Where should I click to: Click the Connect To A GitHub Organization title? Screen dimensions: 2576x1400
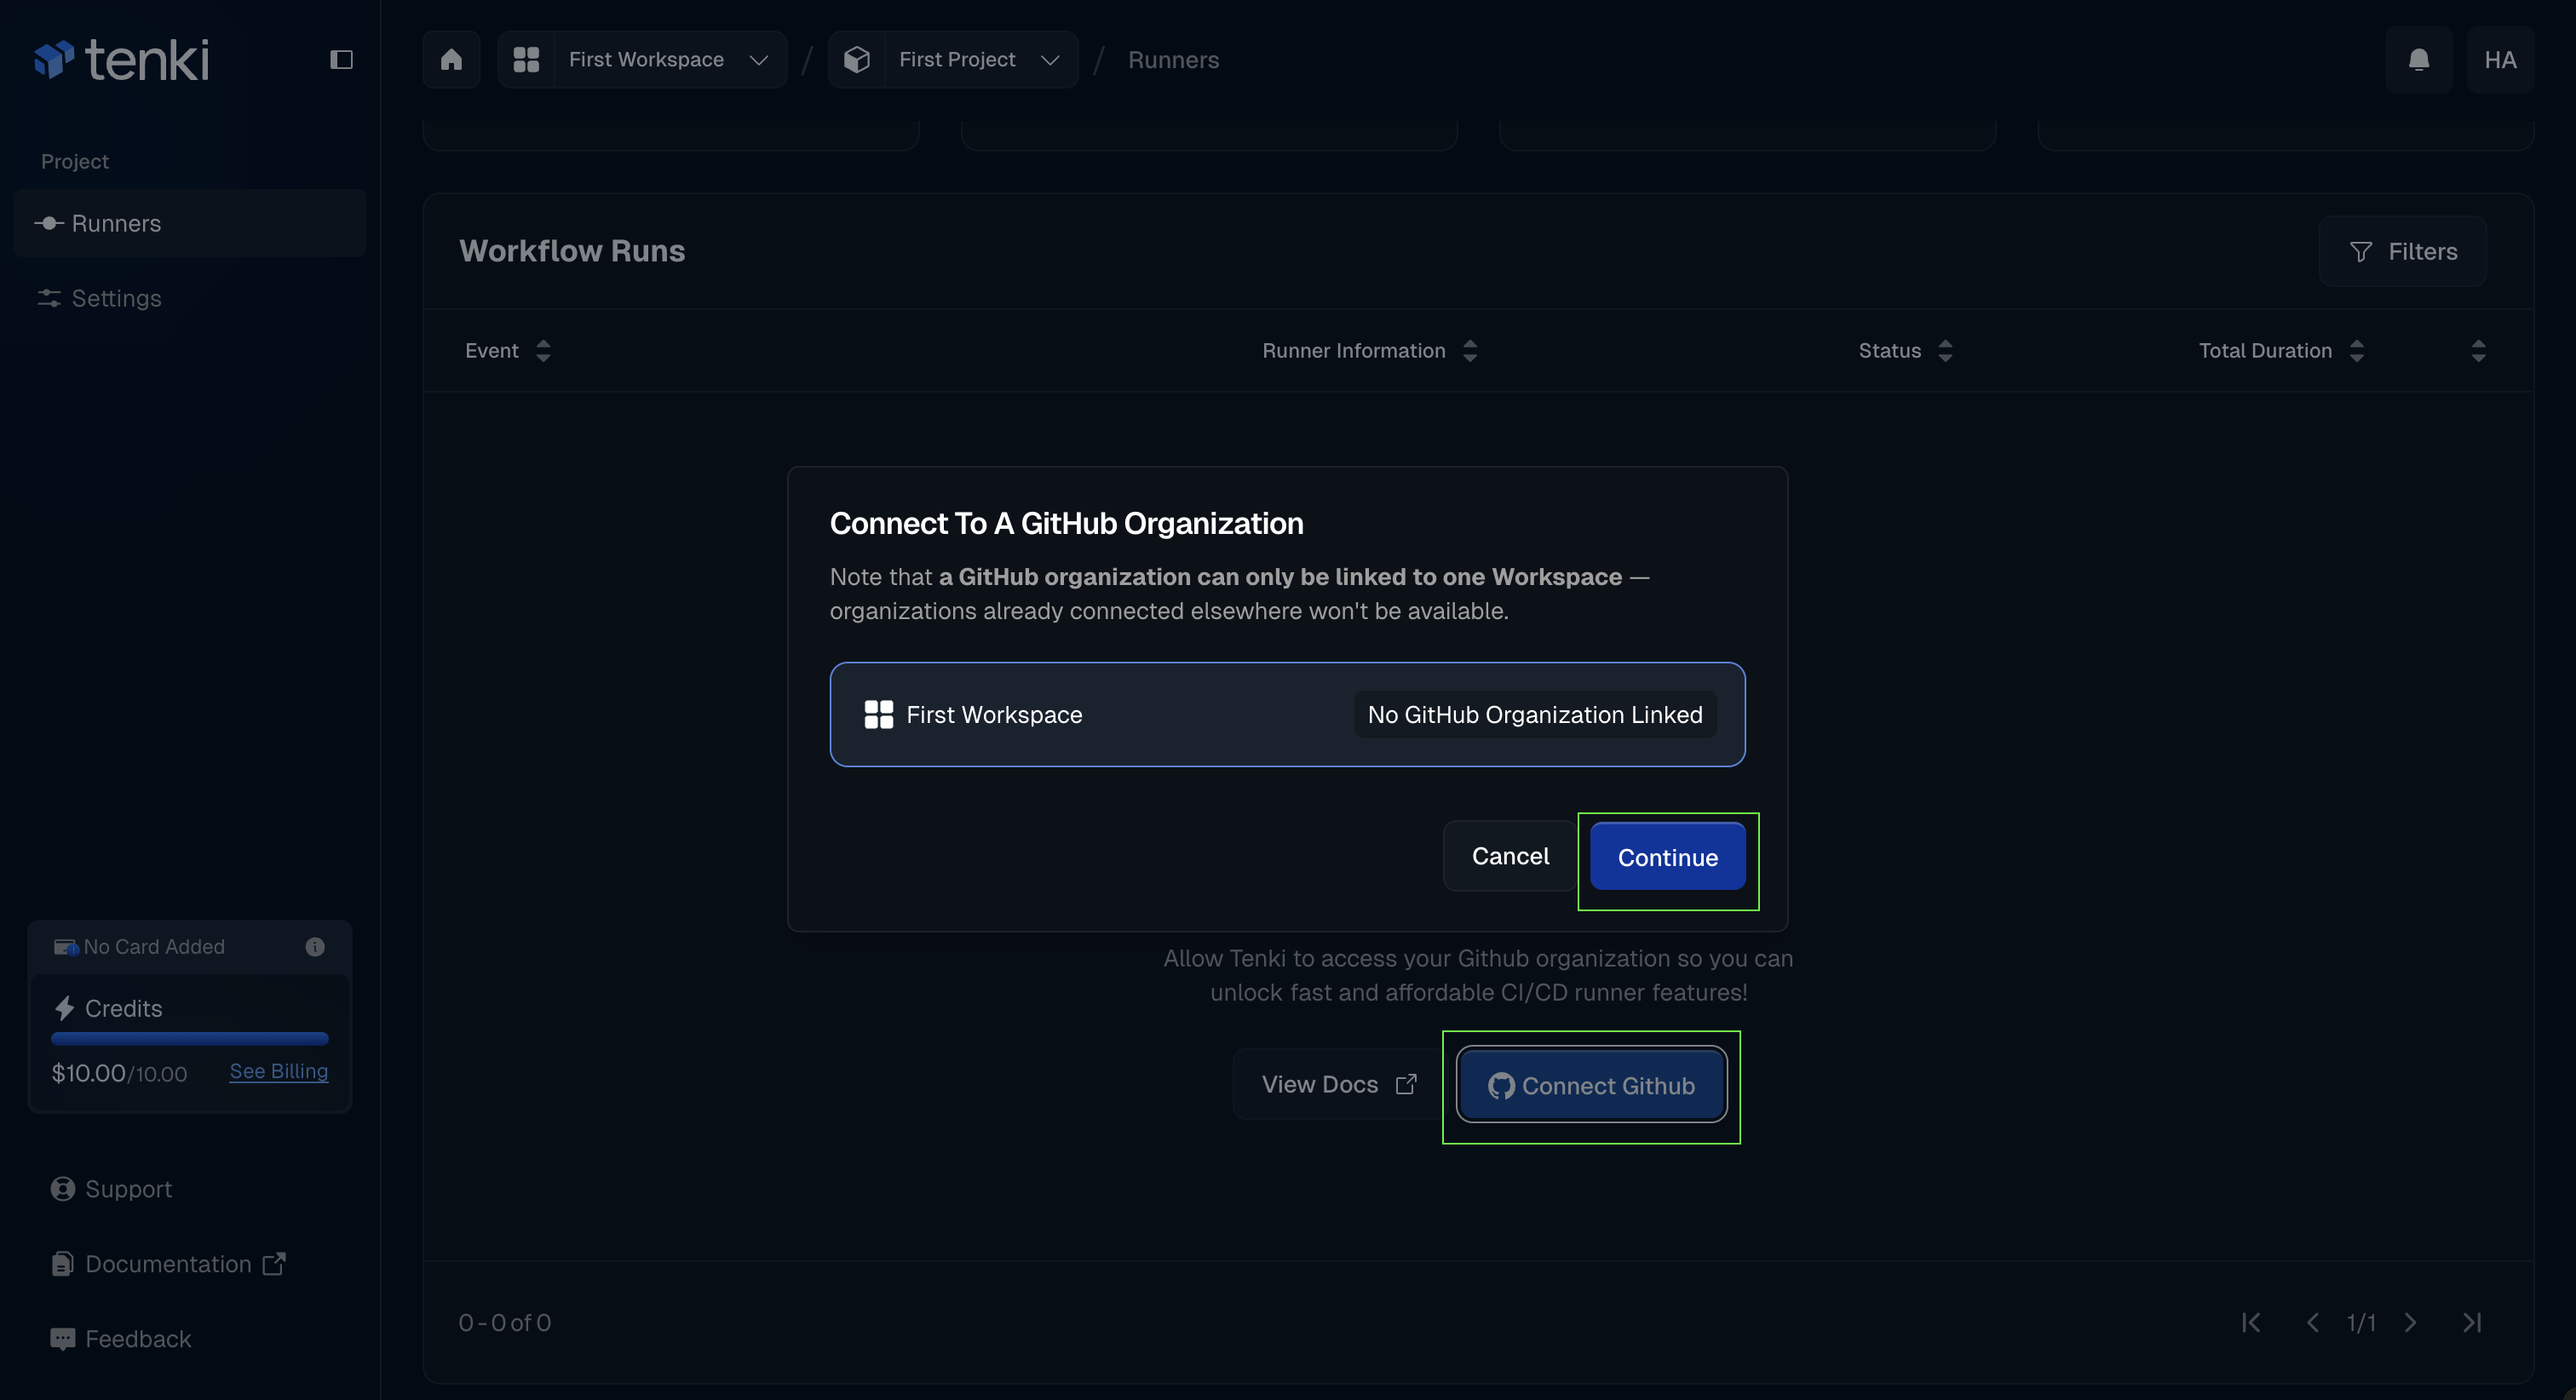coord(1066,523)
